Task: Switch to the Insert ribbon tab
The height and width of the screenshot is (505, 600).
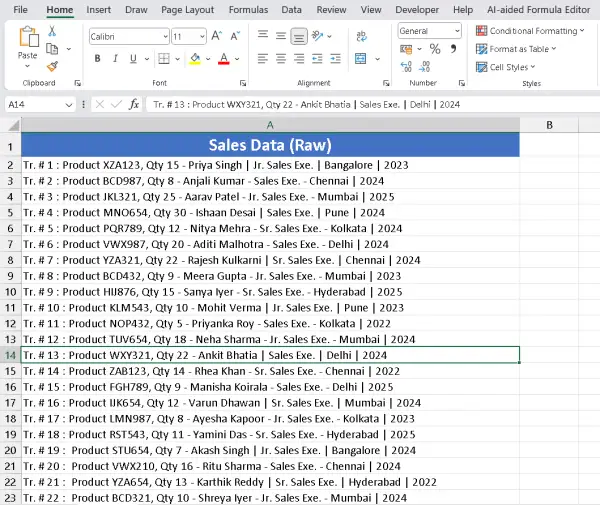Action: click(x=98, y=9)
